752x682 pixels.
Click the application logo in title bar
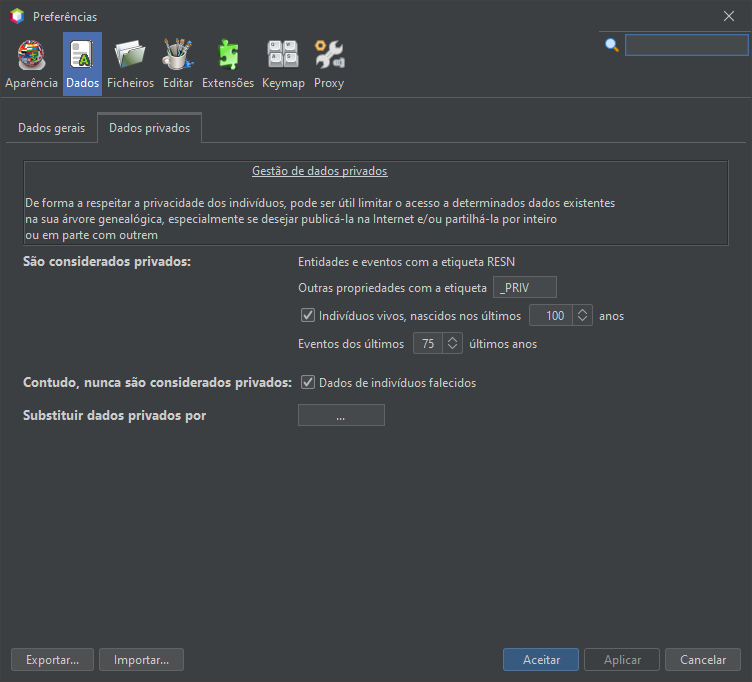tap(17, 16)
